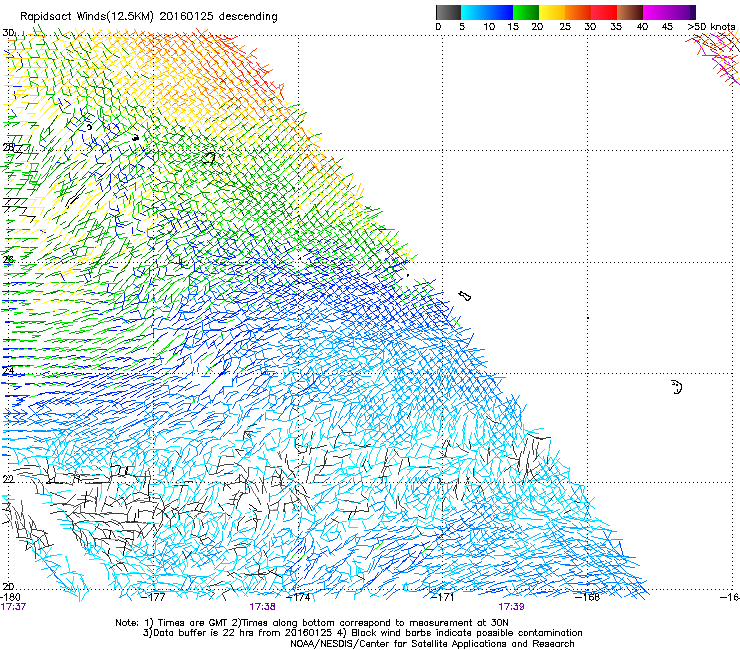The width and height of the screenshot is (740, 650).
Task: Click the island outline east of -171
Action: click(465, 296)
